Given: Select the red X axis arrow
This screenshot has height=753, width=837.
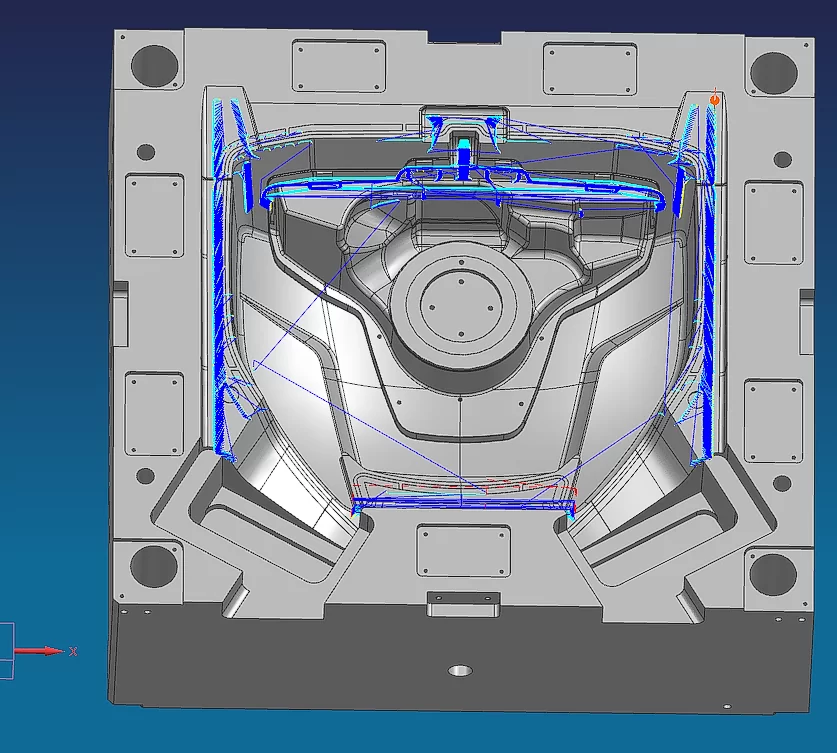Looking at the screenshot, I should coord(38,651).
